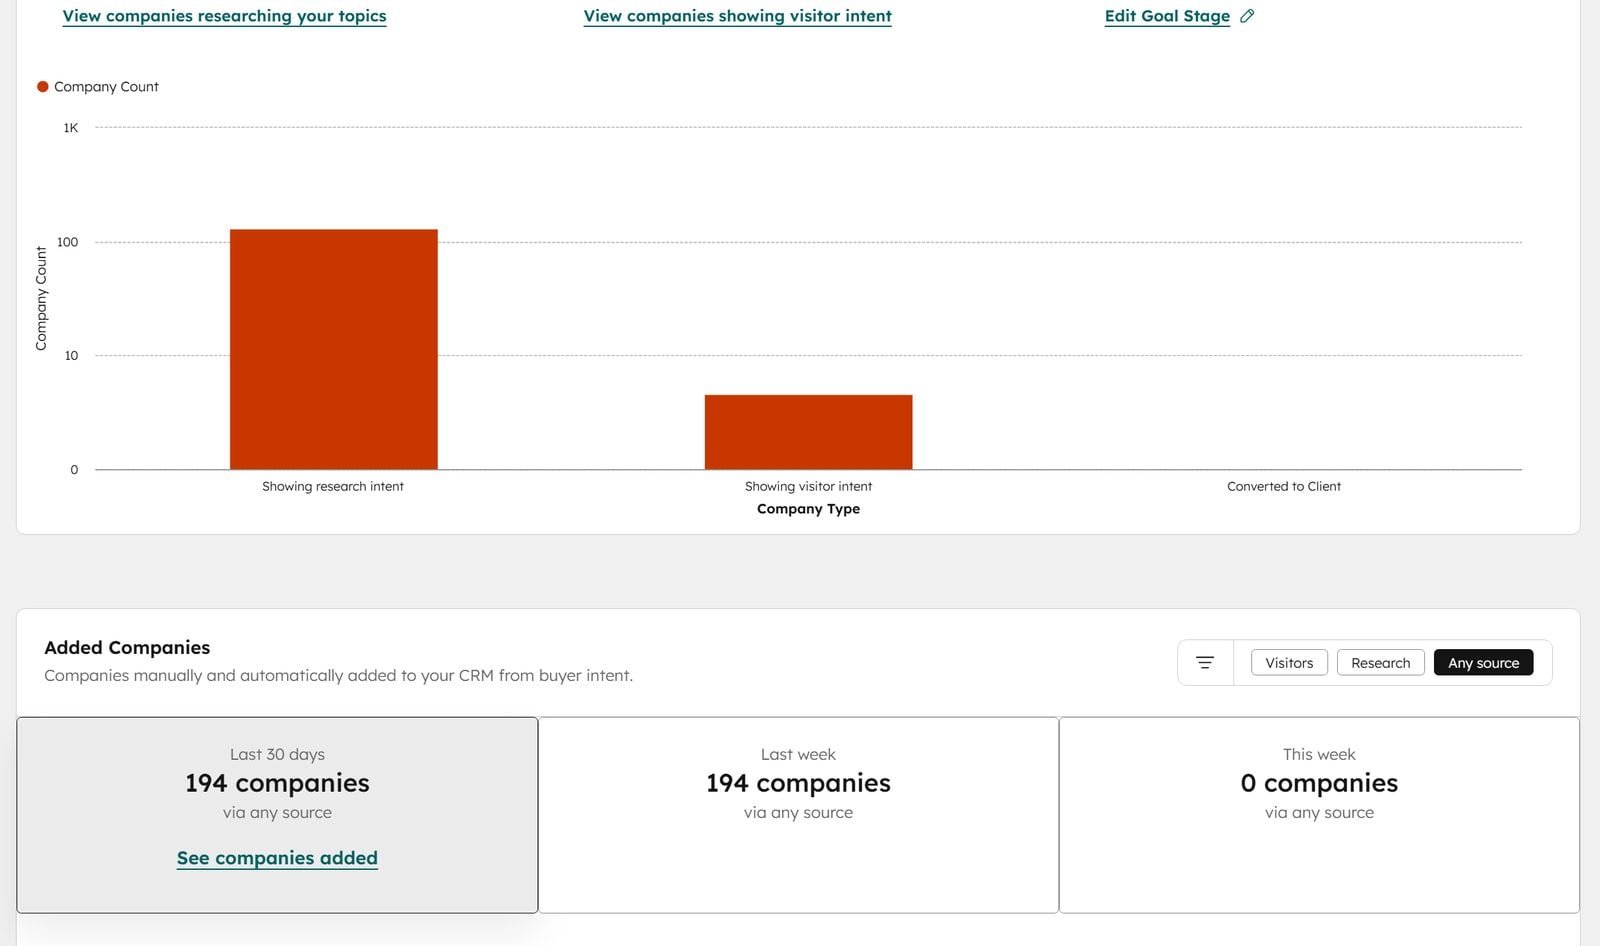Click the Showing research intent axis label

(333, 486)
